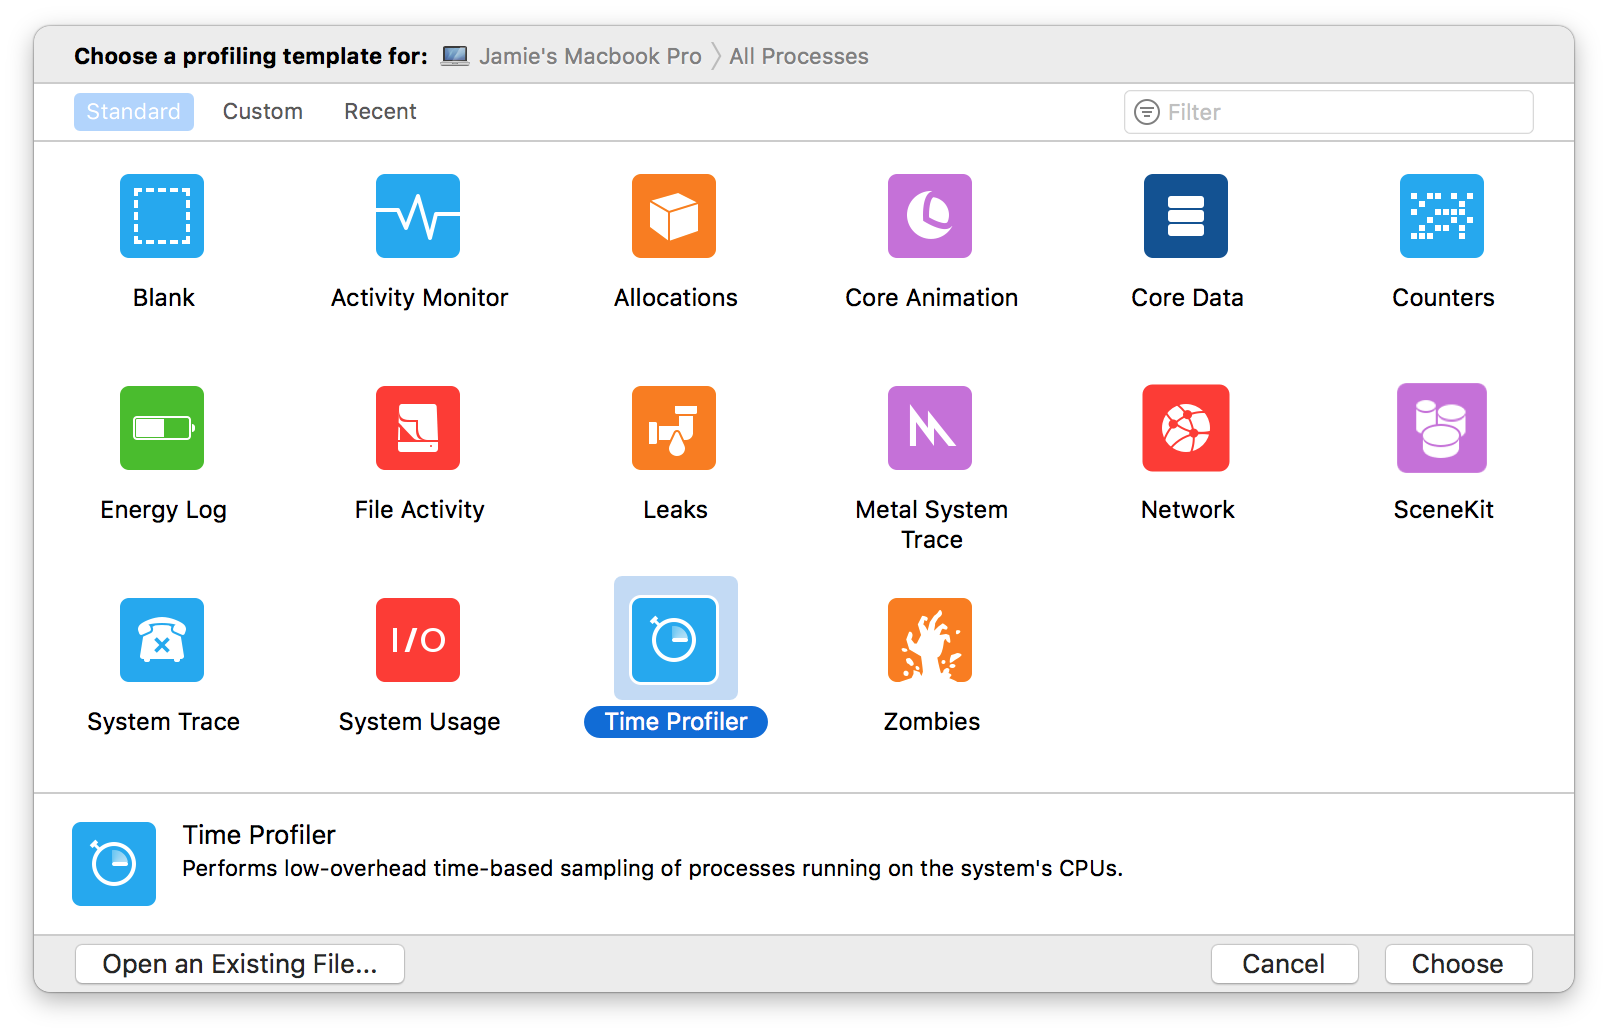Click the File Activity label
The image size is (1608, 1034).
pyautogui.click(x=420, y=510)
